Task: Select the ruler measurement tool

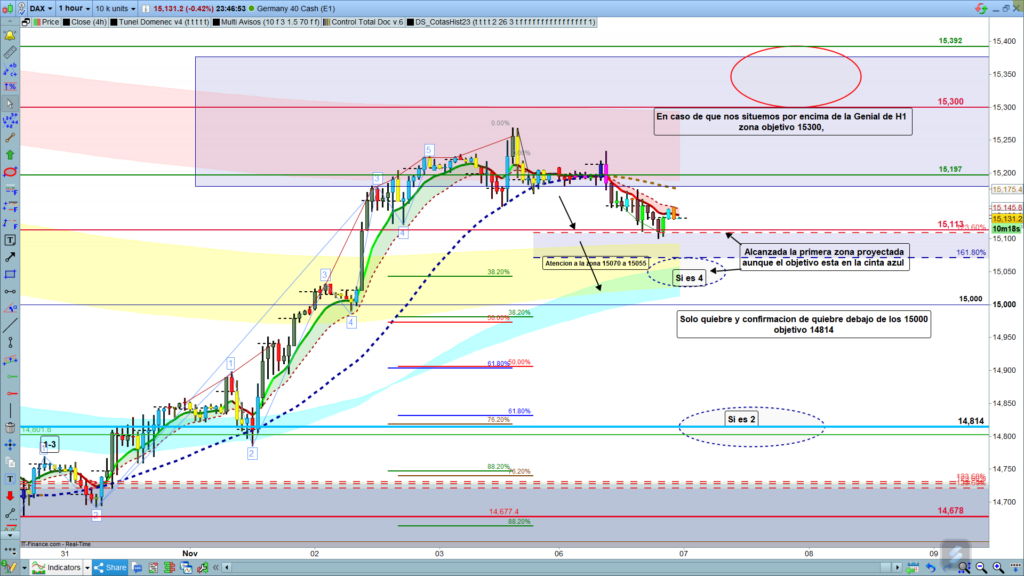Action: pos(10,52)
